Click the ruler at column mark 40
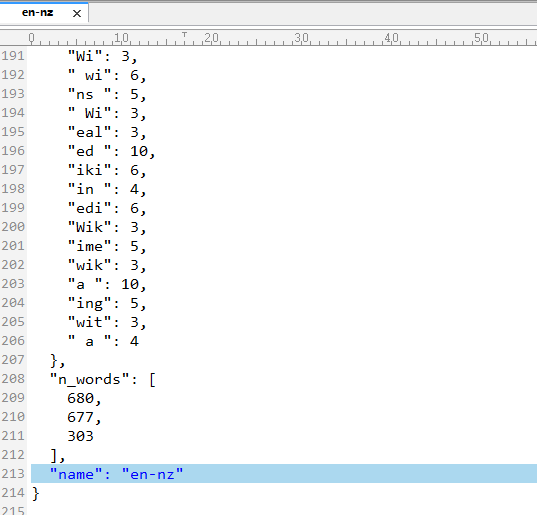 tap(391, 38)
